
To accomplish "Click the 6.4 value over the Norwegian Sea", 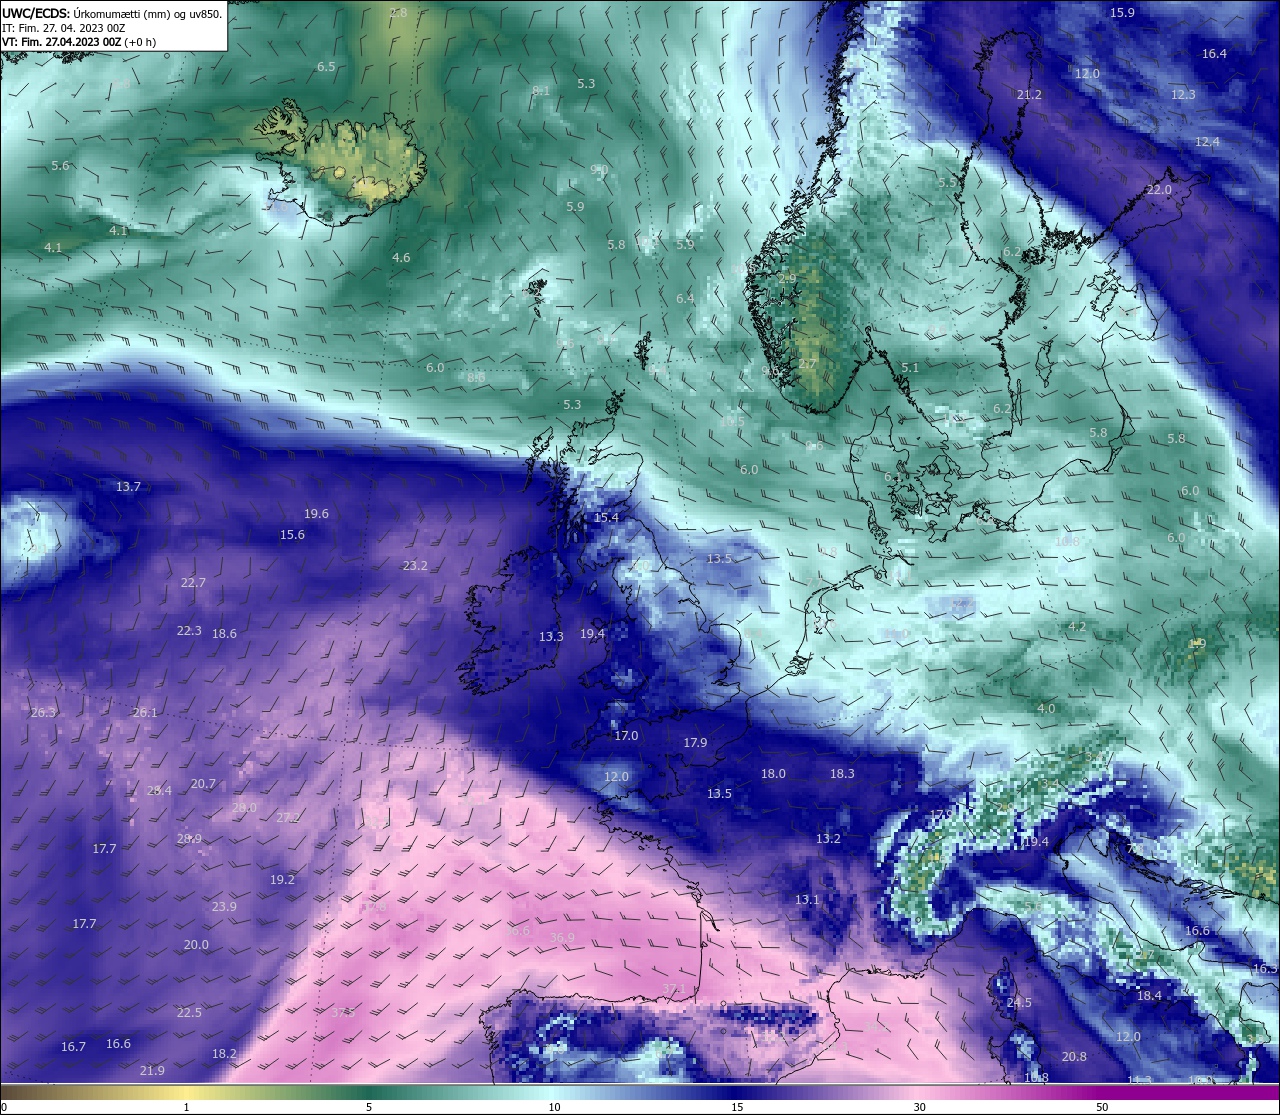I will 685,299.
